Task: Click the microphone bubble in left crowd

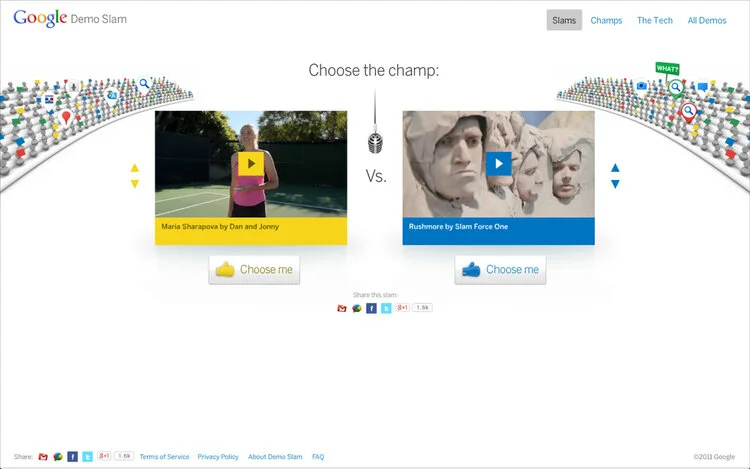Action: 73,87
